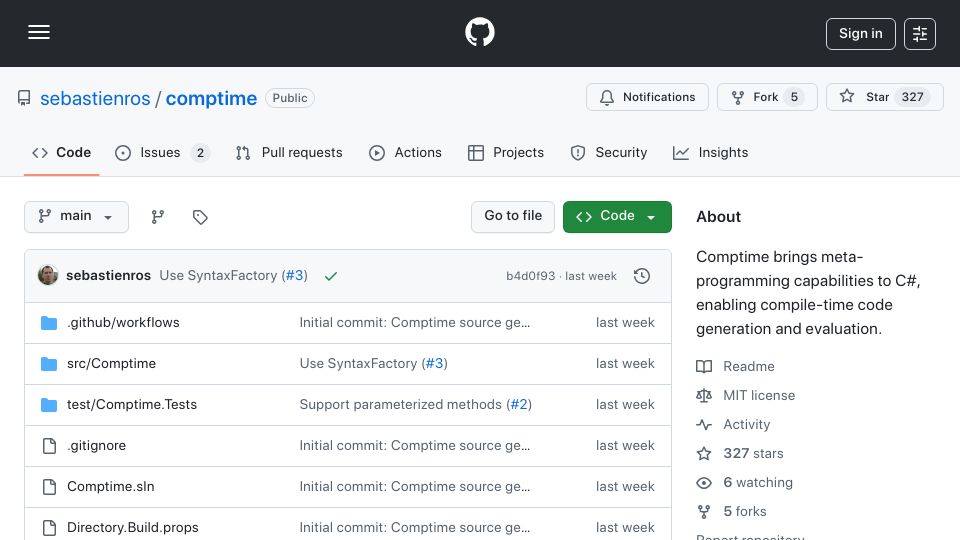Click the .github/workflows folder icon

tap(49, 323)
